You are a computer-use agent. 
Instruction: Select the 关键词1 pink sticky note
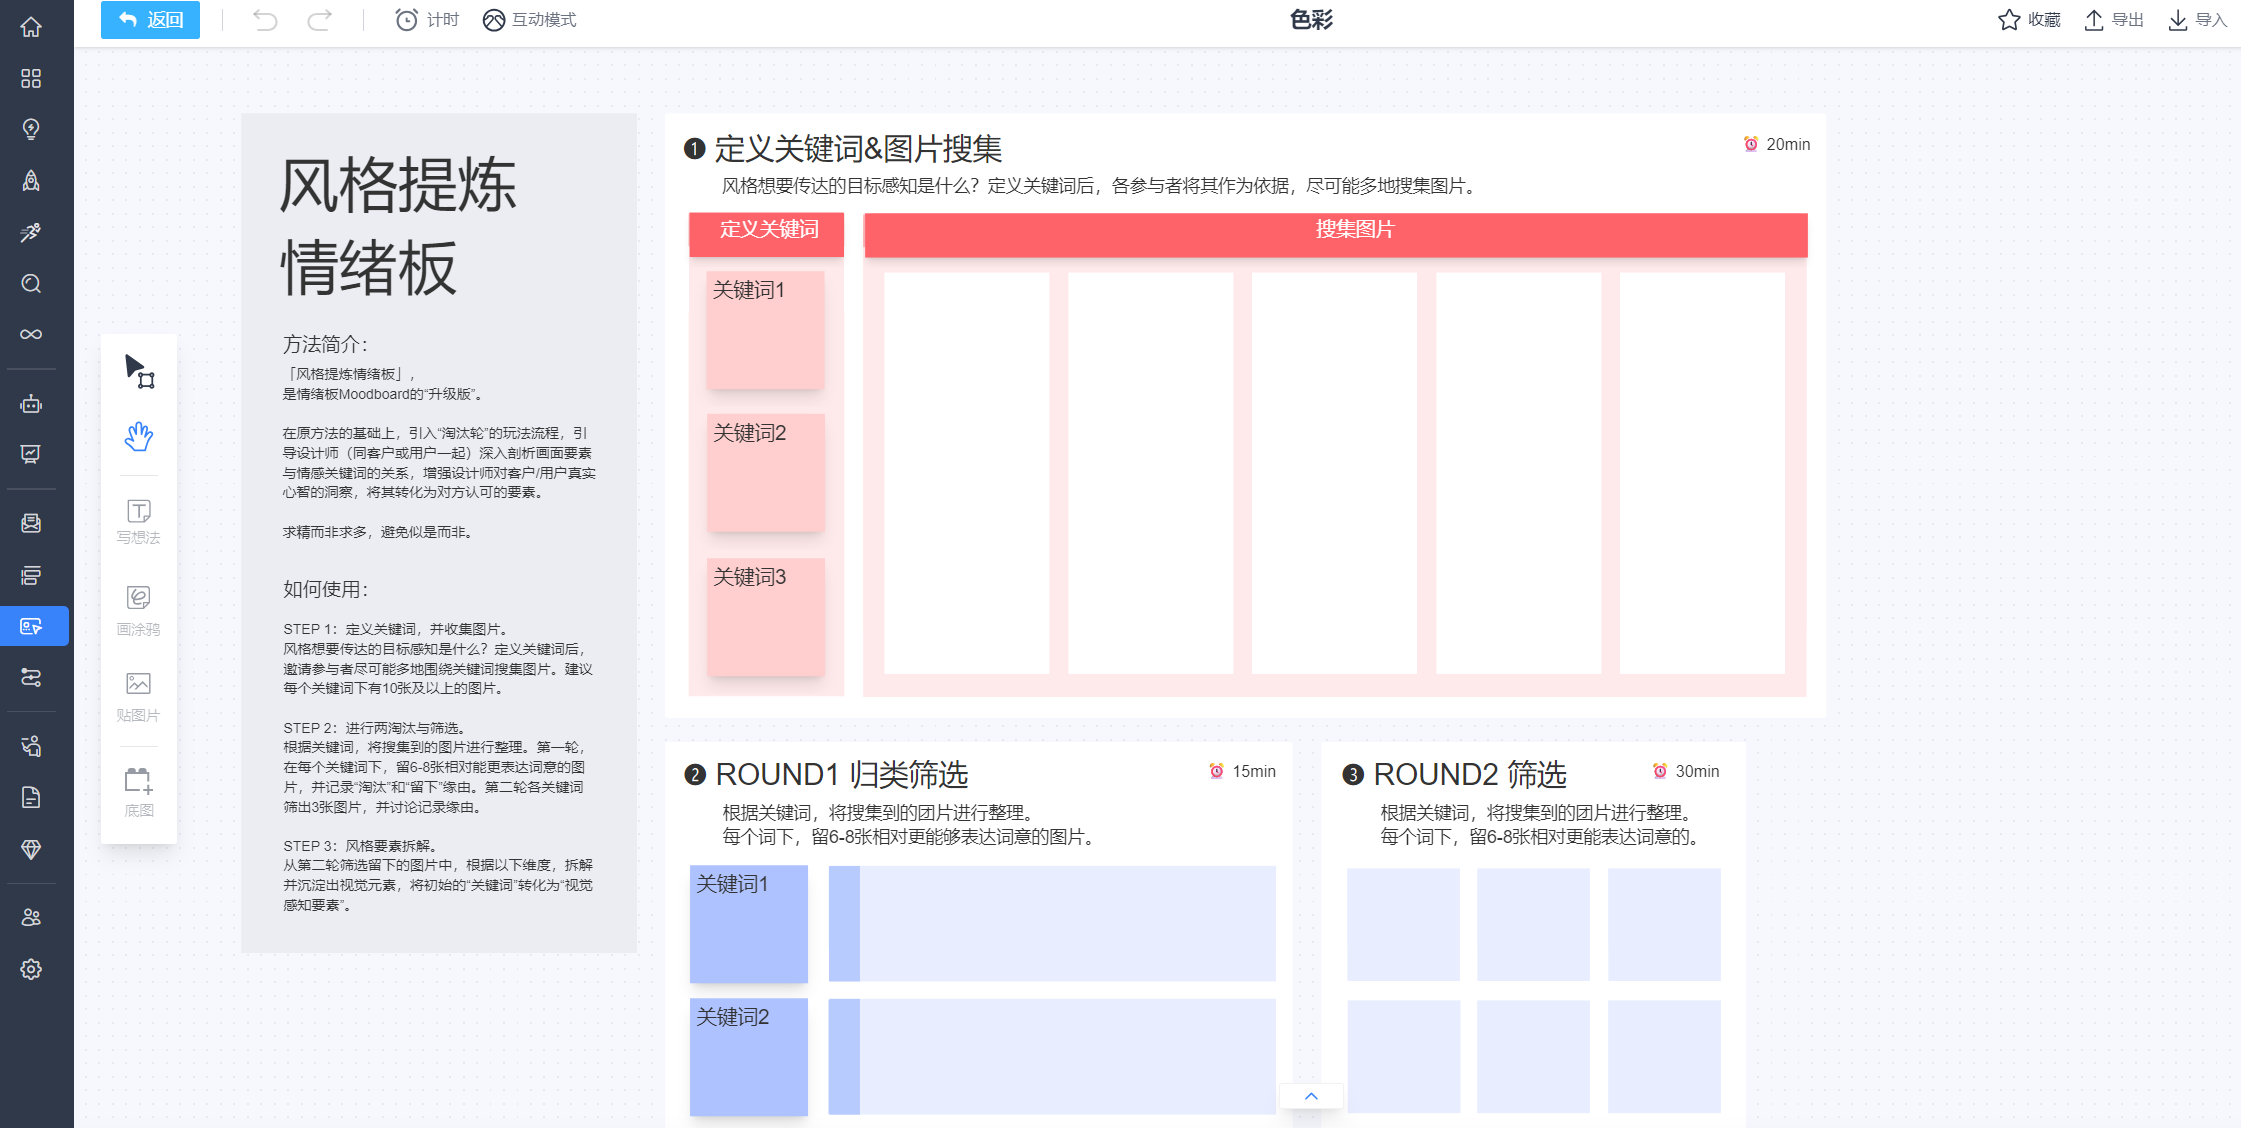[x=764, y=330]
